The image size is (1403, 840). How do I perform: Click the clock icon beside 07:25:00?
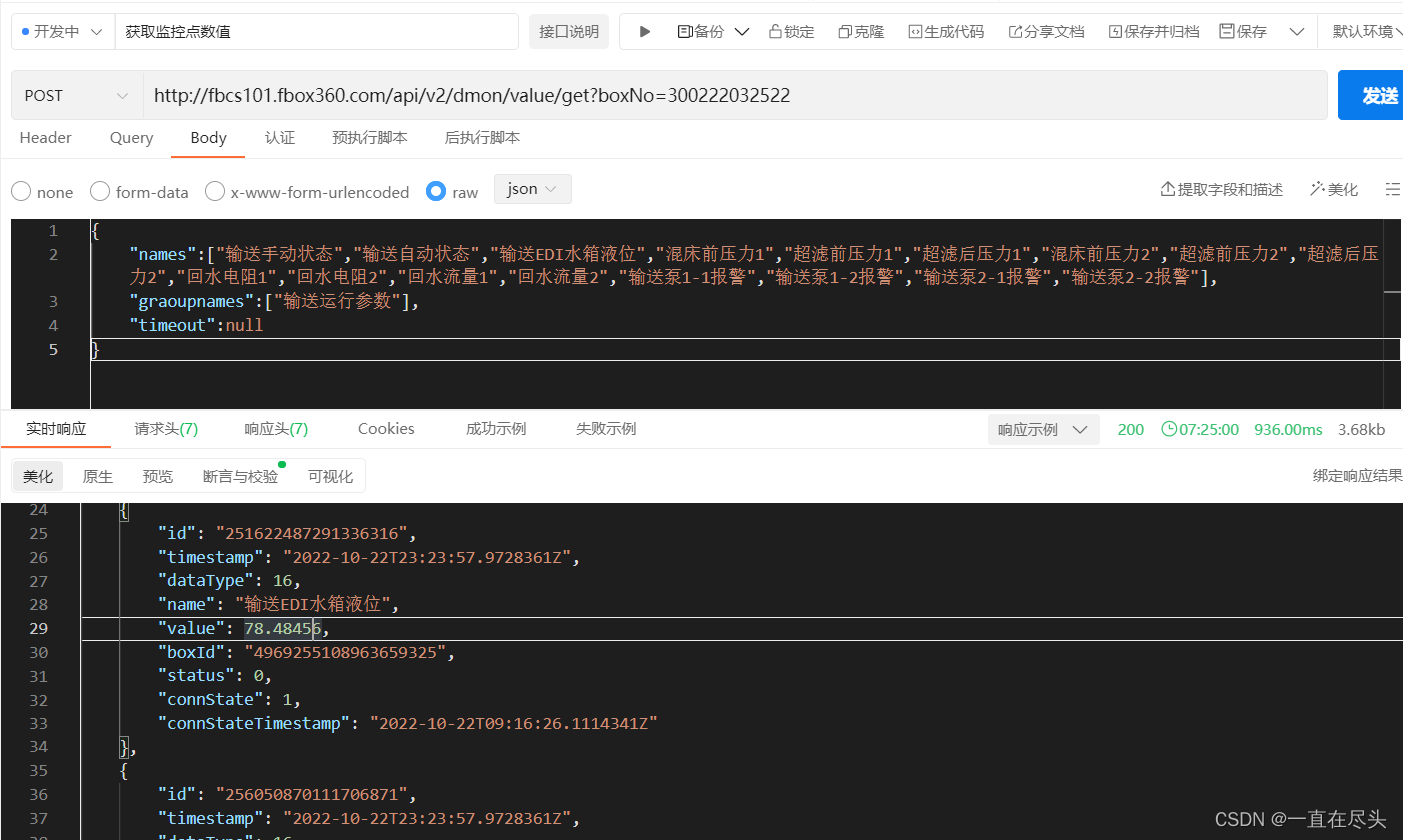[x=1169, y=430]
